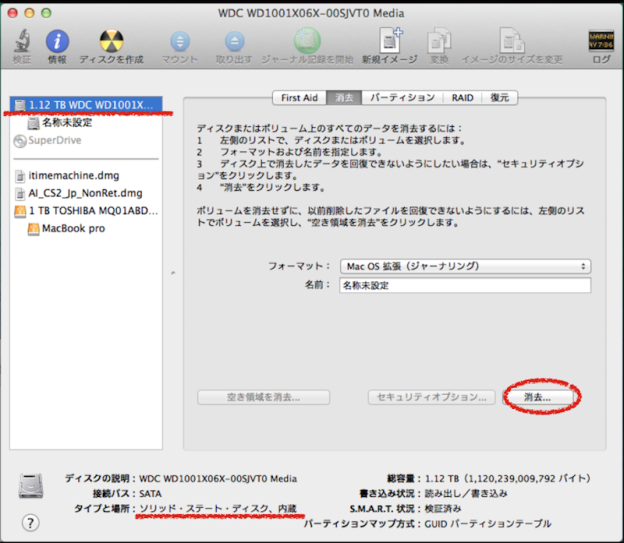624x543 pixels.
Task: Click the Verify (検証) microscope icon
Action: pos(21,41)
